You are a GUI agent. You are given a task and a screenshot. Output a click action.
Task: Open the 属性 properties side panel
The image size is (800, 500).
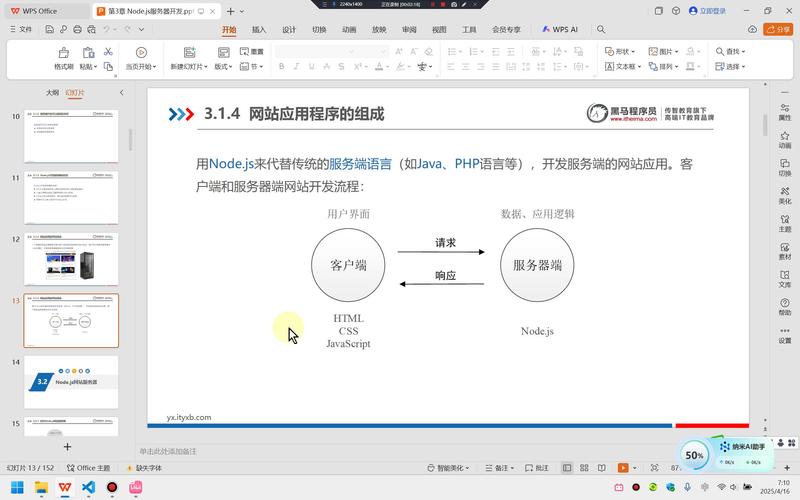coord(784,108)
